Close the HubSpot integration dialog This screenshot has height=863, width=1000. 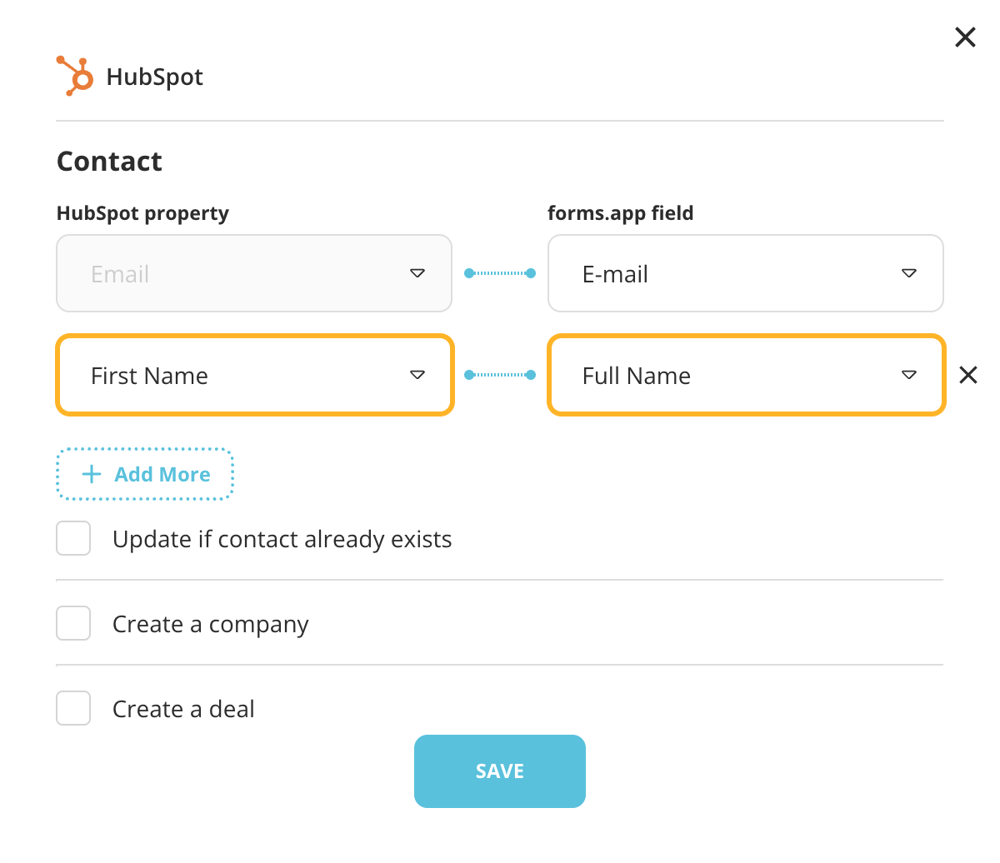point(965,38)
